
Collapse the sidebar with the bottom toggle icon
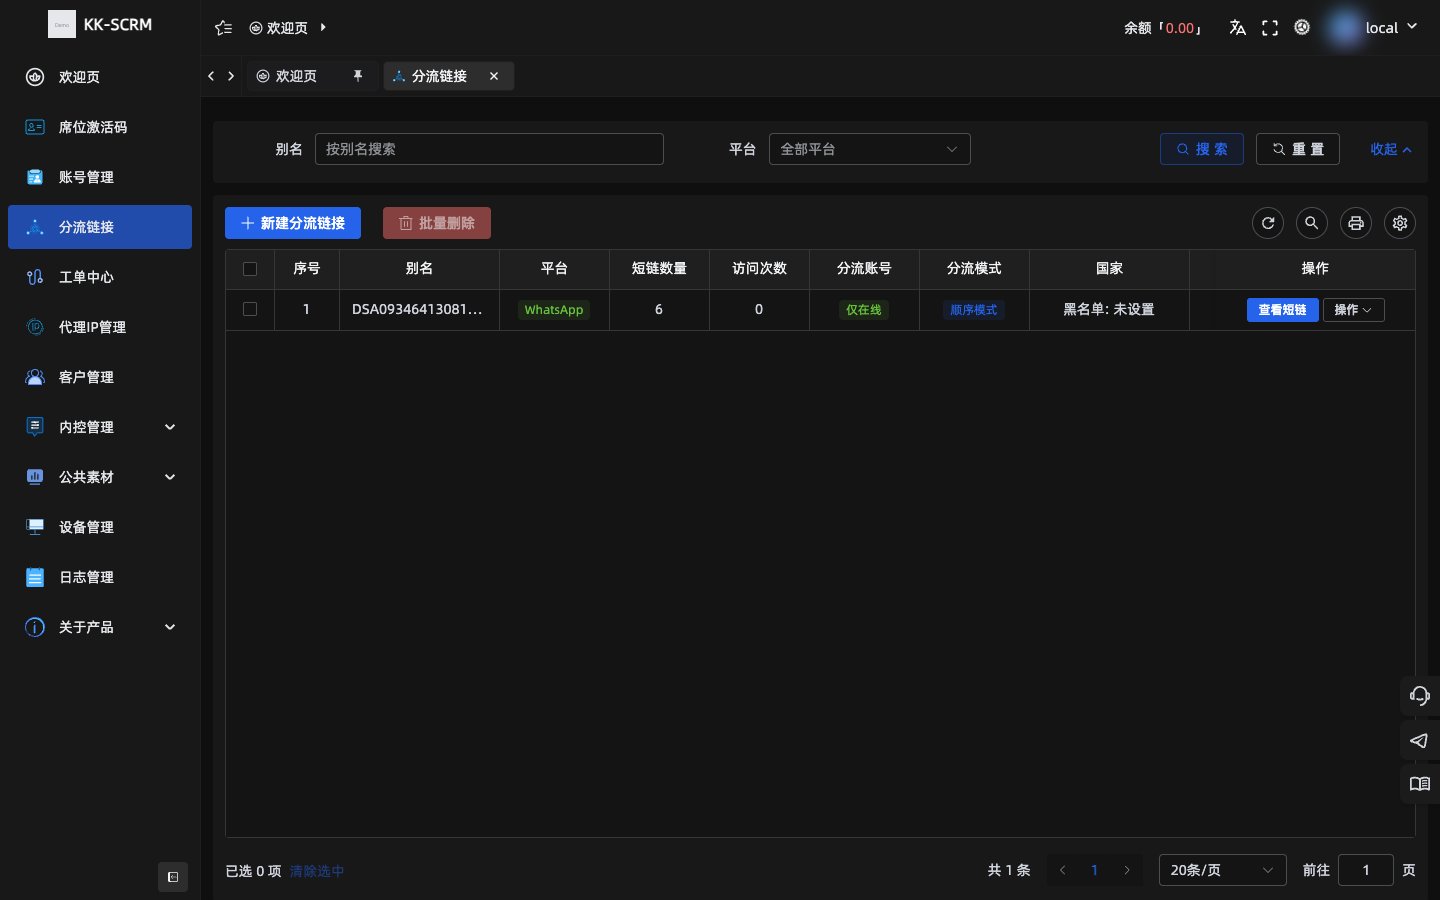pos(173,877)
